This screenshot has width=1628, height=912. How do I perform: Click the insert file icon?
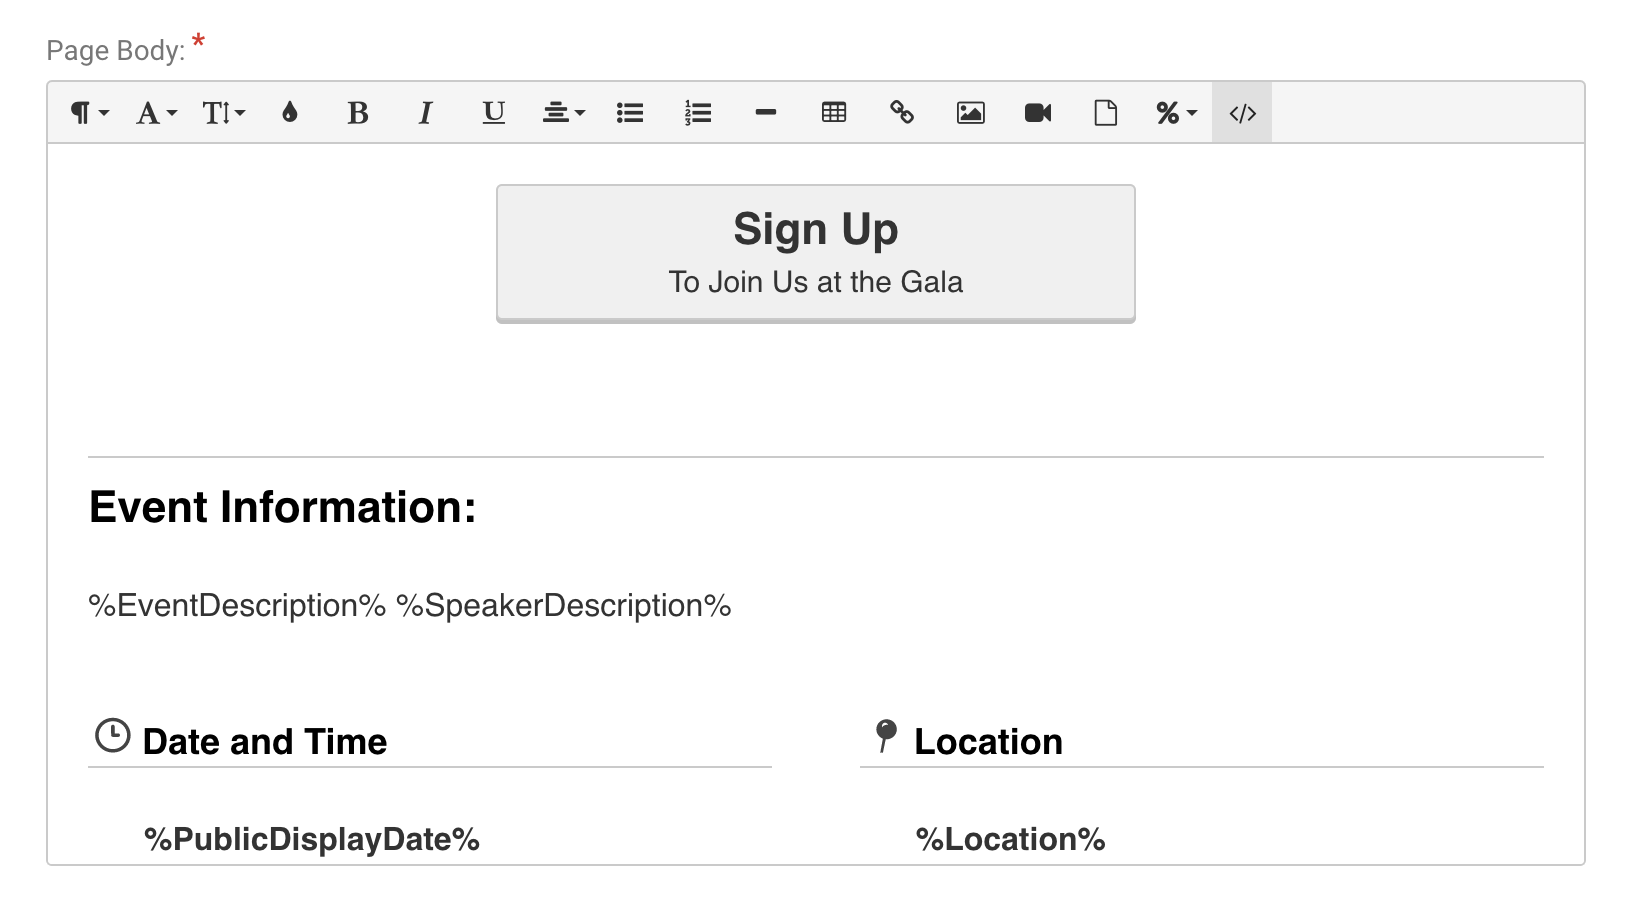[x=1106, y=113]
